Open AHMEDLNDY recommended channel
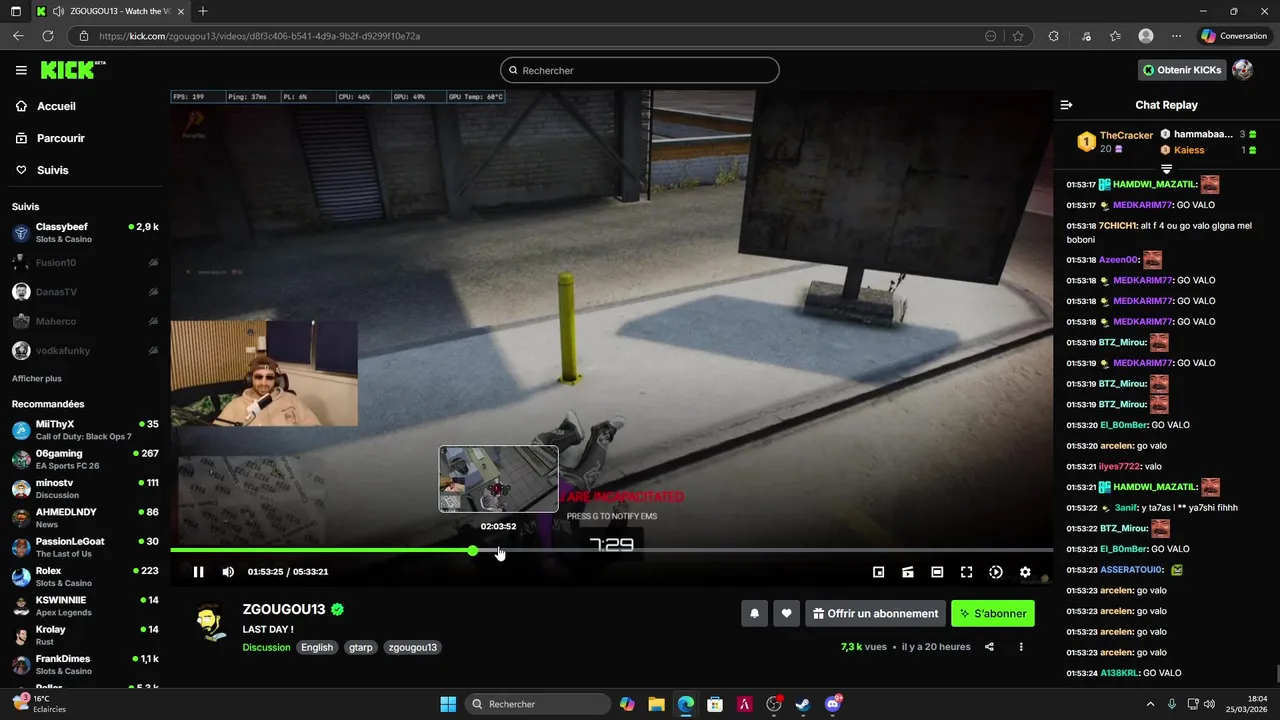 point(85,518)
